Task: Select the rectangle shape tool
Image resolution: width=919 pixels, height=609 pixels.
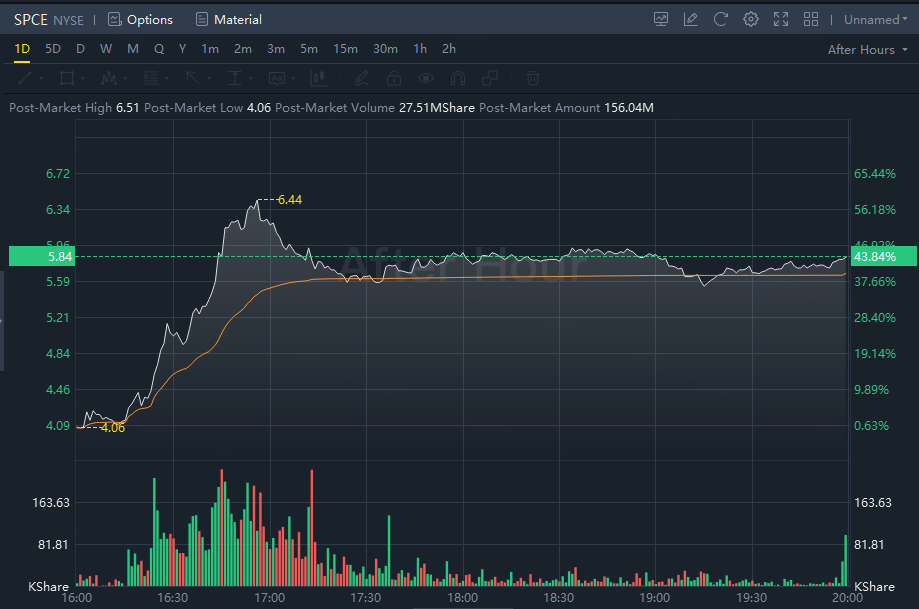Action: click(67, 78)
